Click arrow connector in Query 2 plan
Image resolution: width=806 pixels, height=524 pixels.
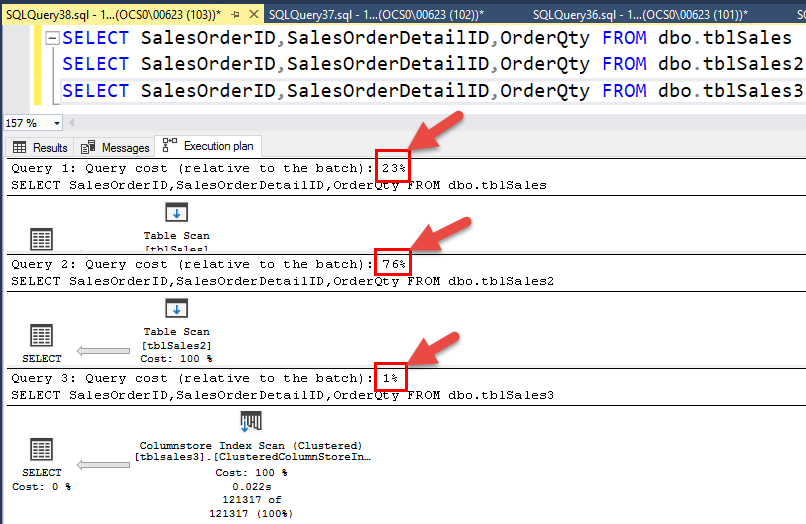pyautogui.click(x=103, y=351)
